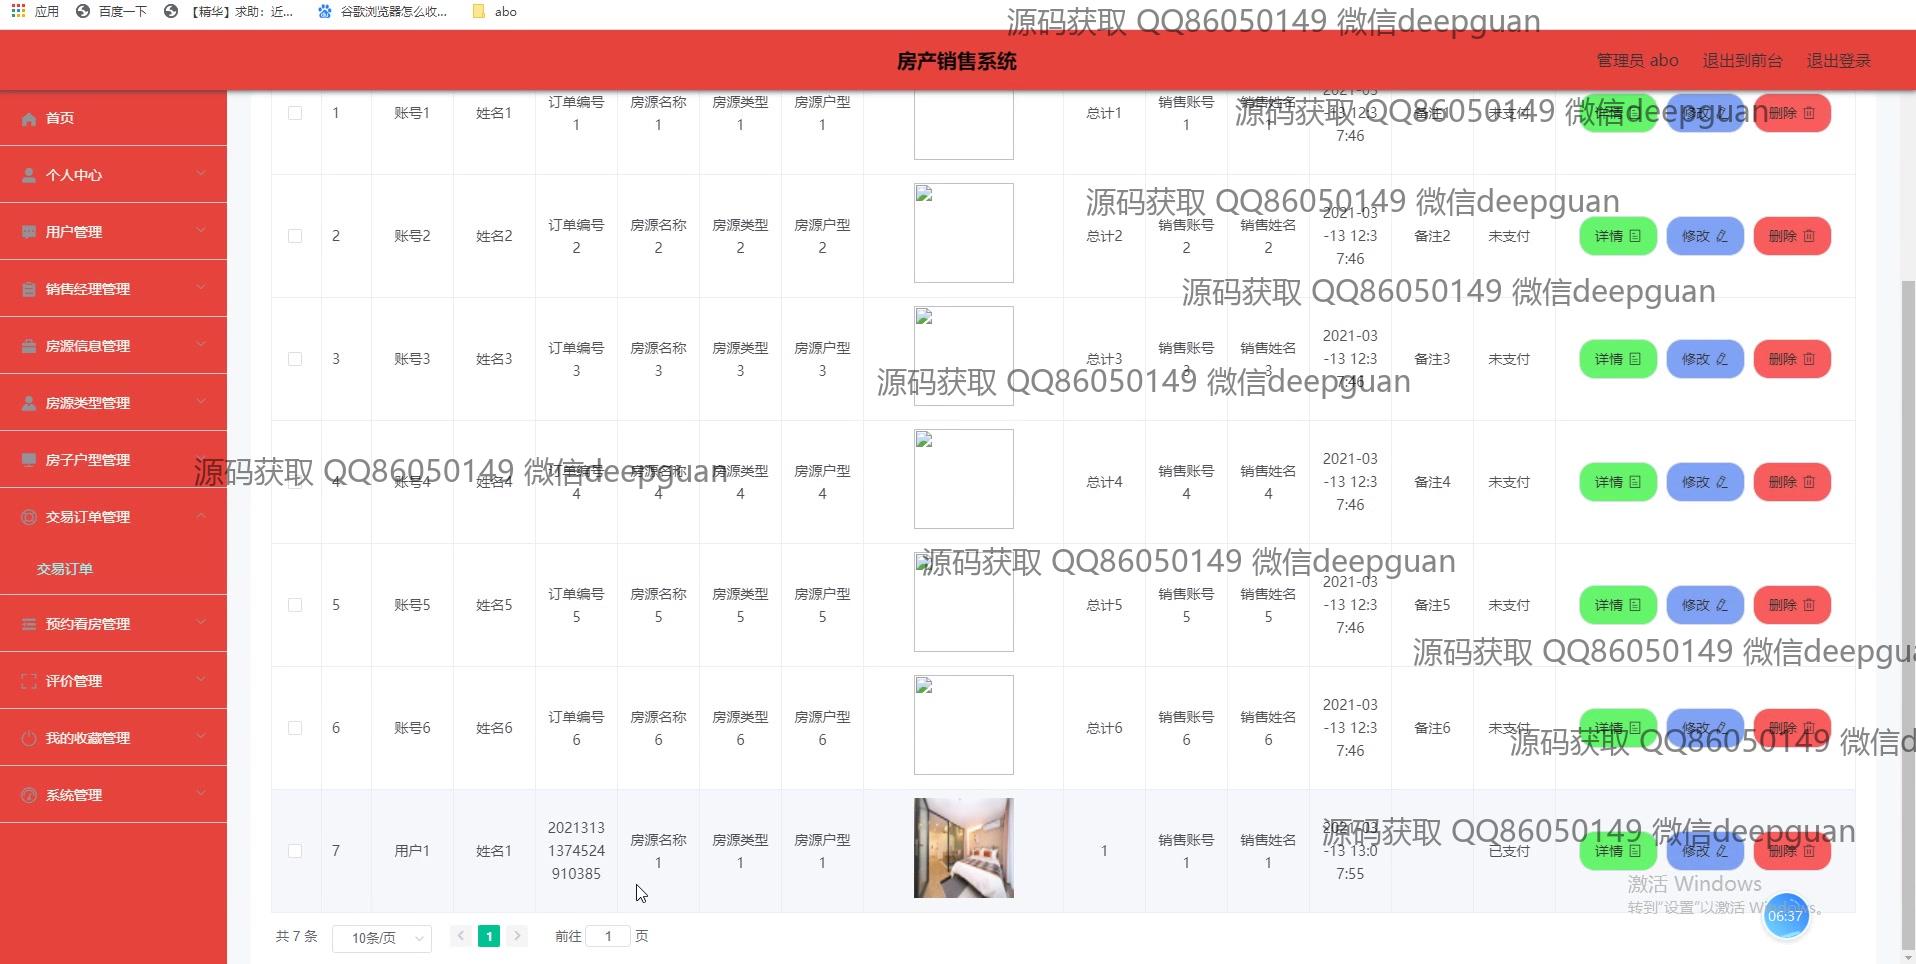This screenshot has width=1916, height=964.
Task: Select checkbox for row 2 账号2
Action: click(x=295, y=236)
